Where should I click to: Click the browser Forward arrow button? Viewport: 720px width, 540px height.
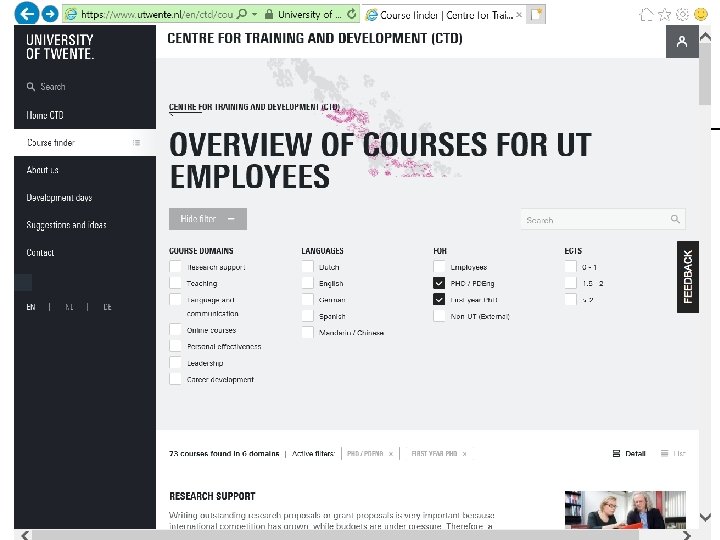click(x=50, y=14)
